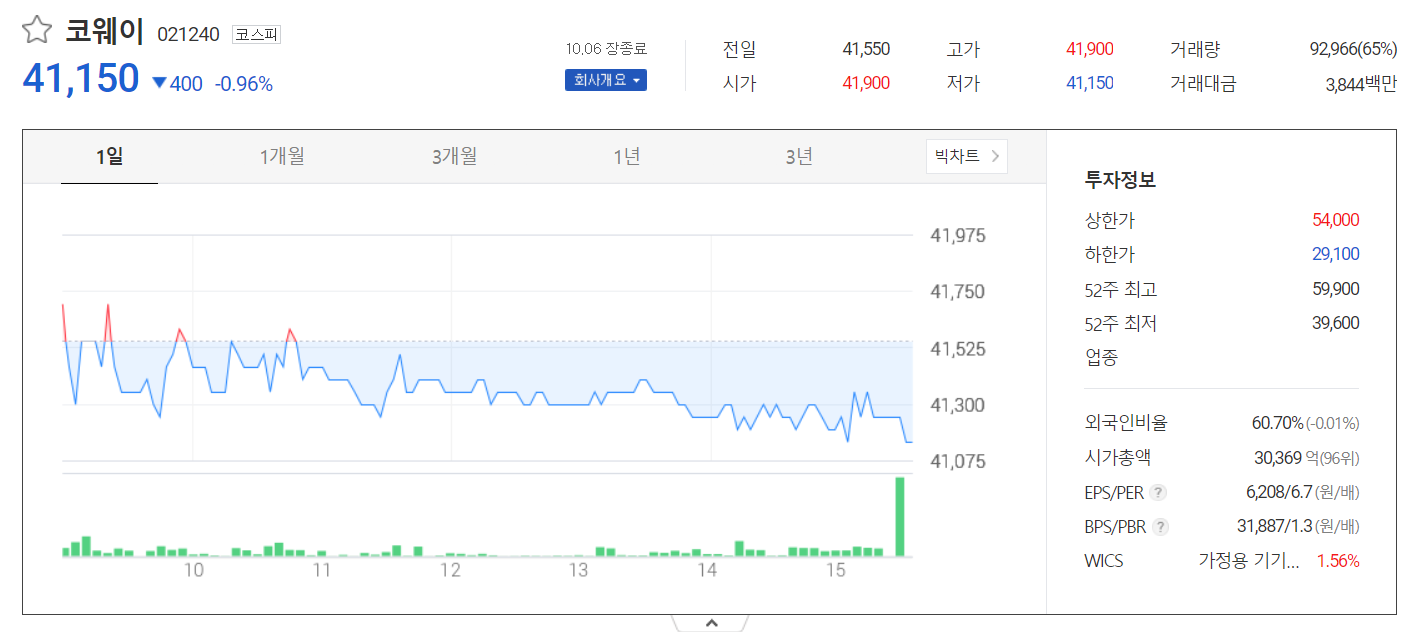This screenshot has height=632, width=1427.
Task: Star 코웨이 as a favorite stock
Action: (36, 30)
